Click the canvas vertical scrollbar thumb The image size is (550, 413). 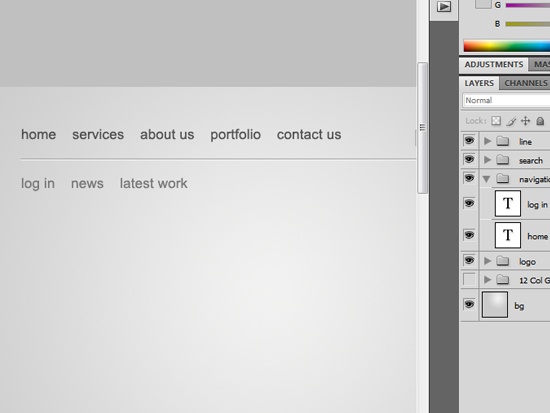[422, 128]
